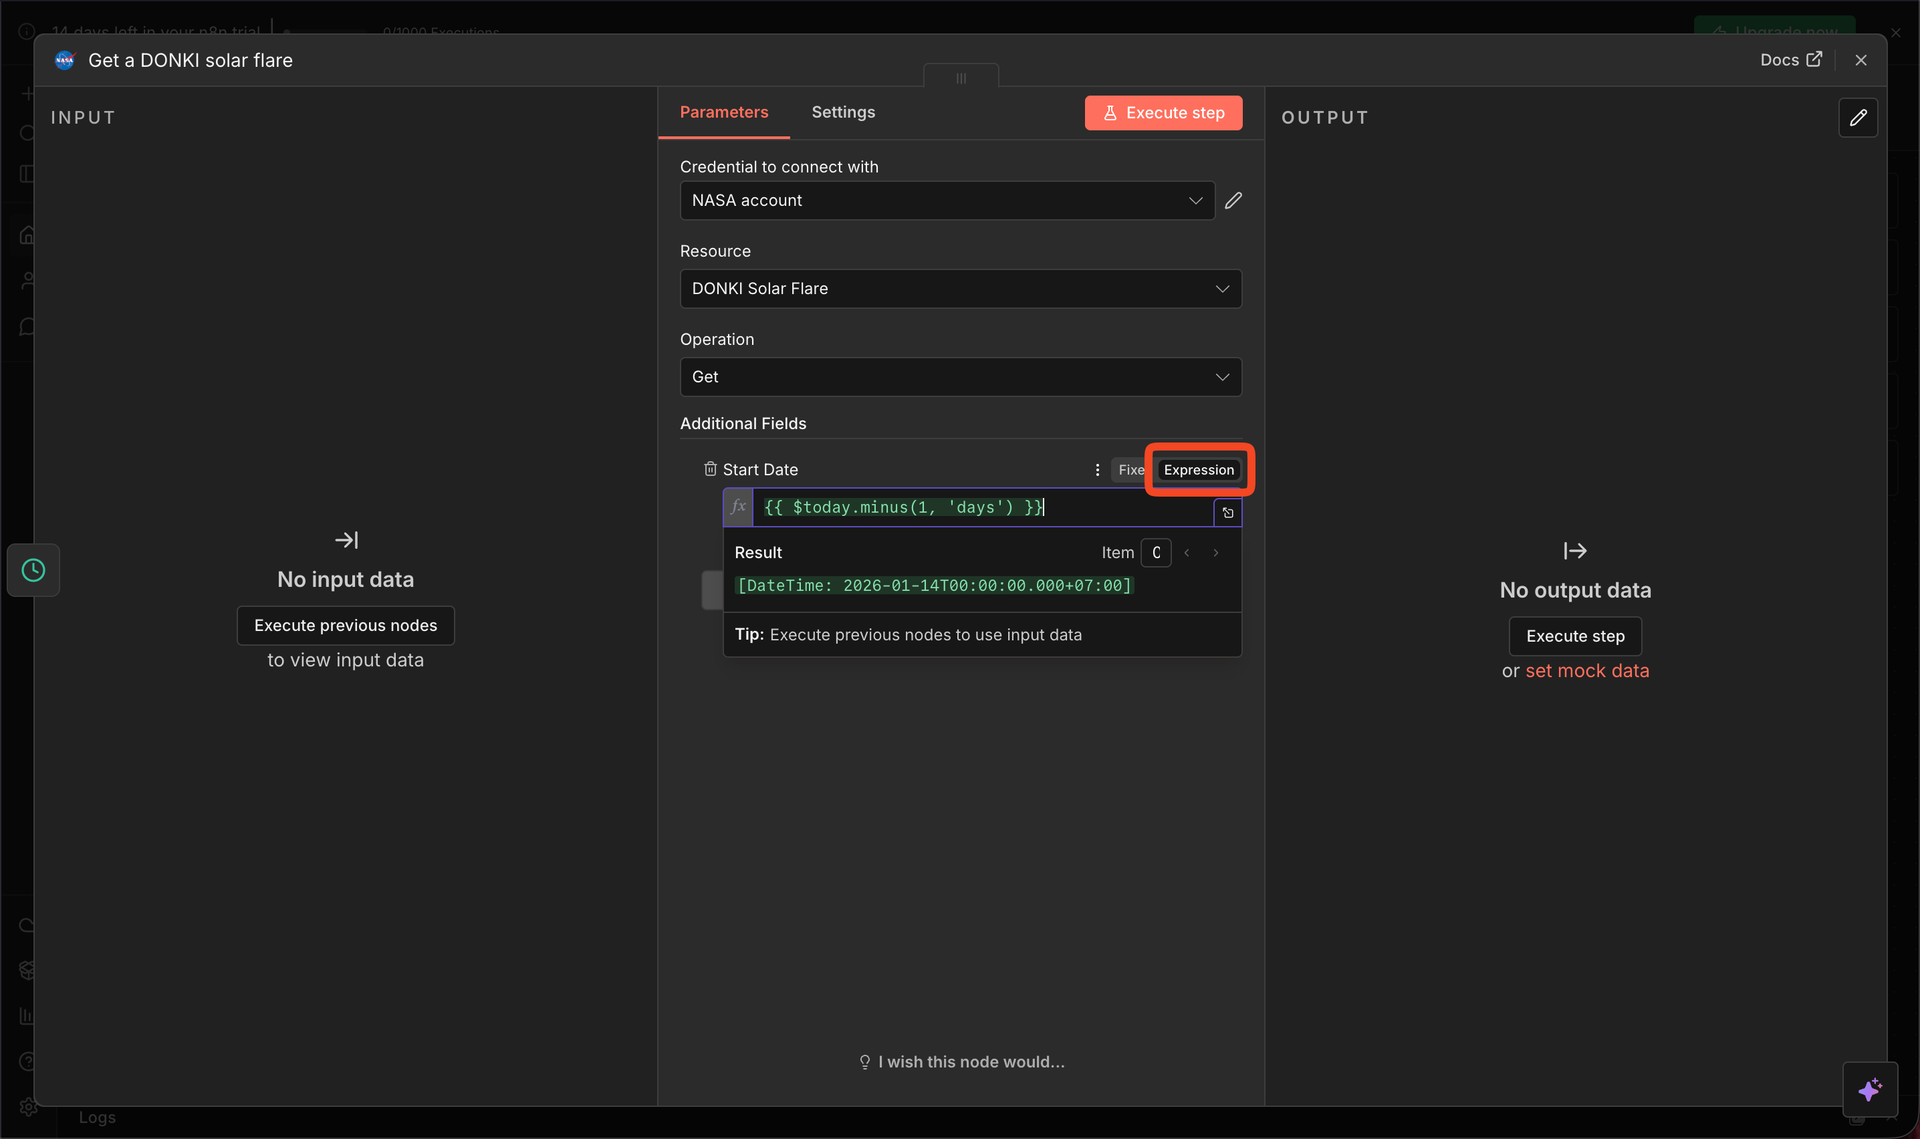Screen dimensions: 1920x1139
Task: Open the clock history side button
Action: pyautogui.click(x=33, y=570)
